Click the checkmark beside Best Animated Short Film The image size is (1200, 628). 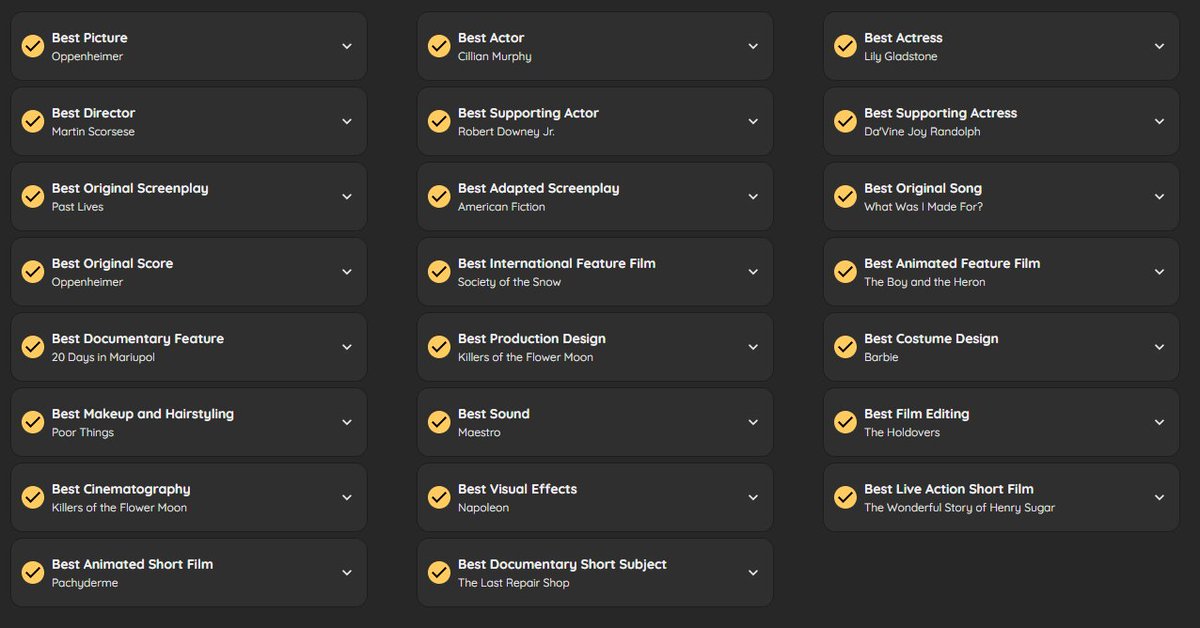pyautogui.click(x=33, y=572)
